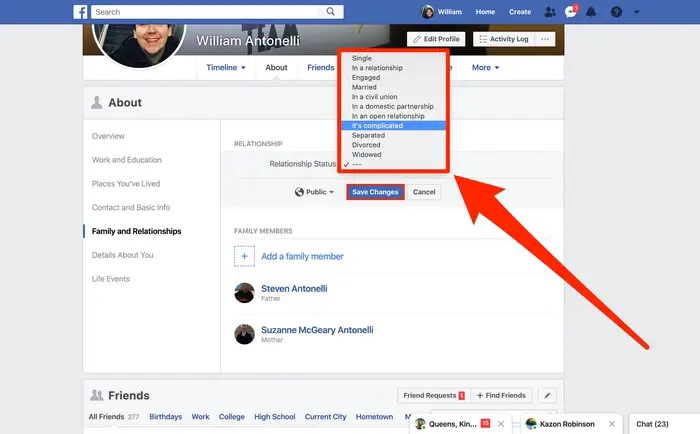This screenshot has height=434, width=700.
Task: Click the search magnifier icon
Action: coord(330,12)
